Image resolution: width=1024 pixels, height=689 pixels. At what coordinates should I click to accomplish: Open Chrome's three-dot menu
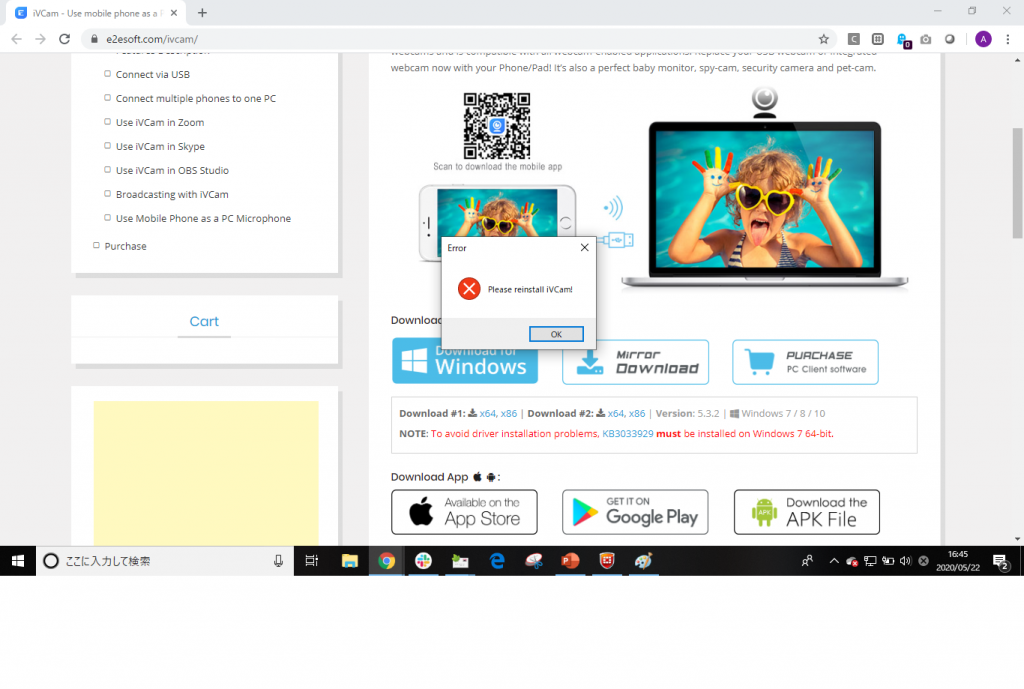[1008, 39]
